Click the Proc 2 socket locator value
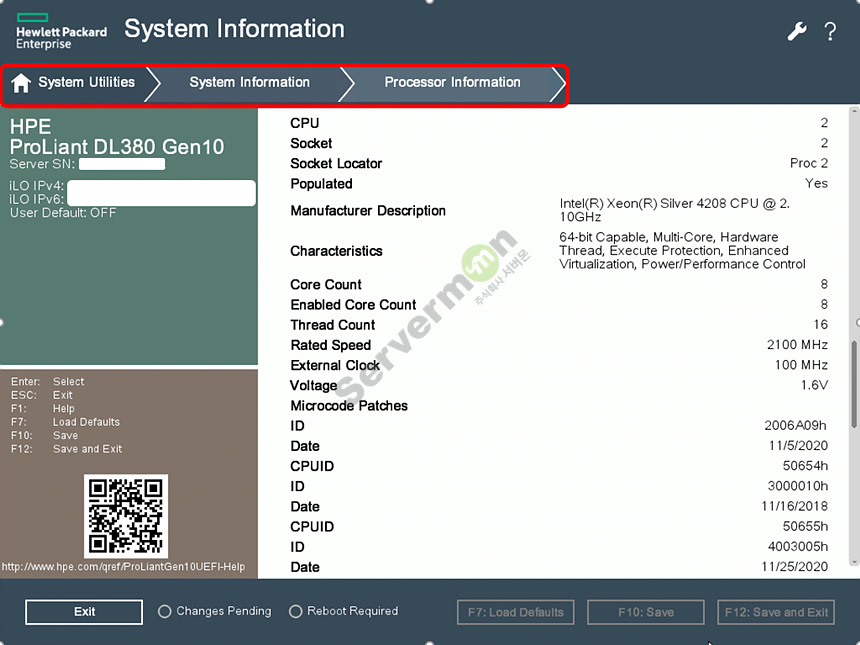 [x=809, y=163]
